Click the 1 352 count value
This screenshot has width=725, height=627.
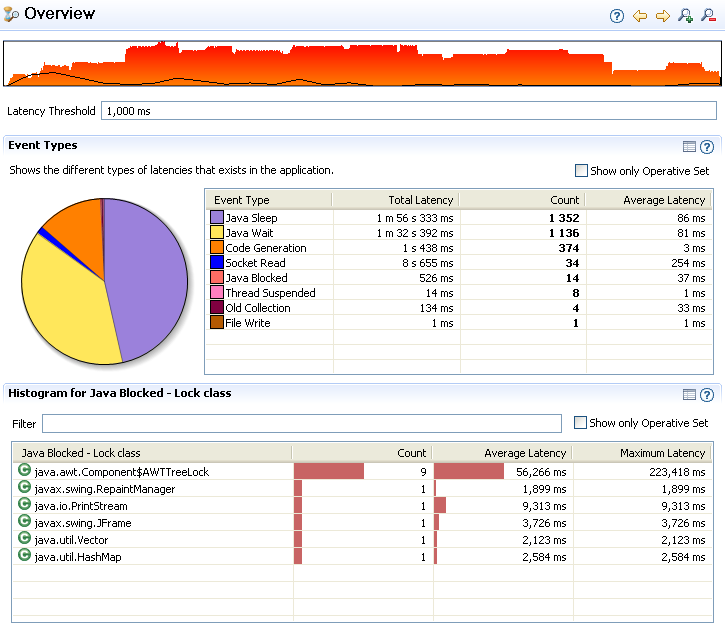[x=564, y=218]
